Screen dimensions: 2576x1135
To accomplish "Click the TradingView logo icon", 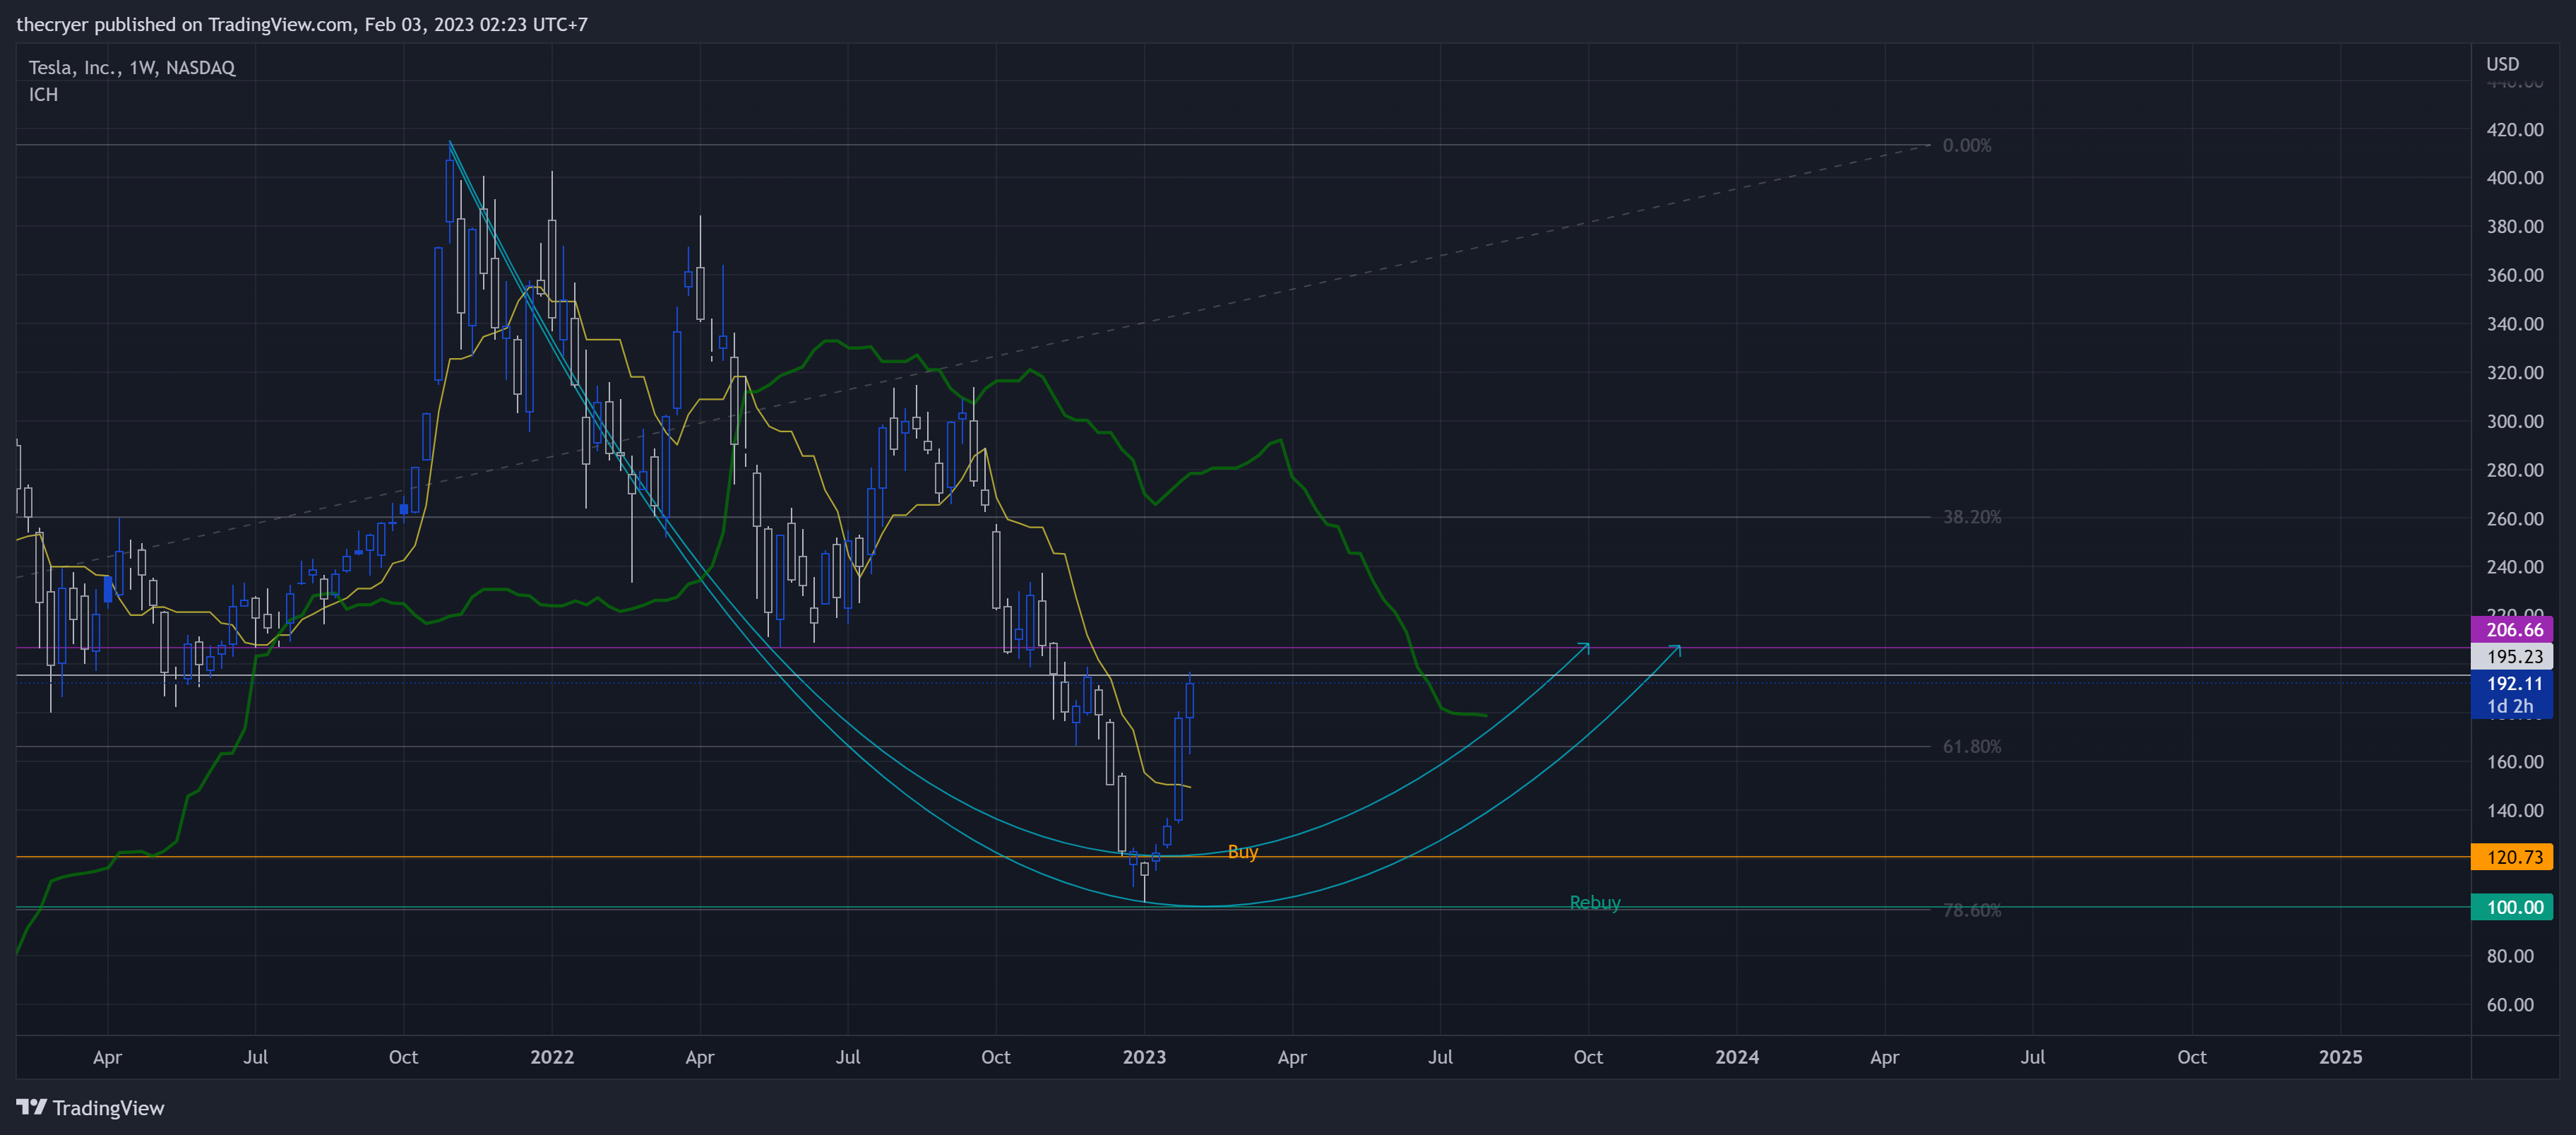I will (31, 1107).
